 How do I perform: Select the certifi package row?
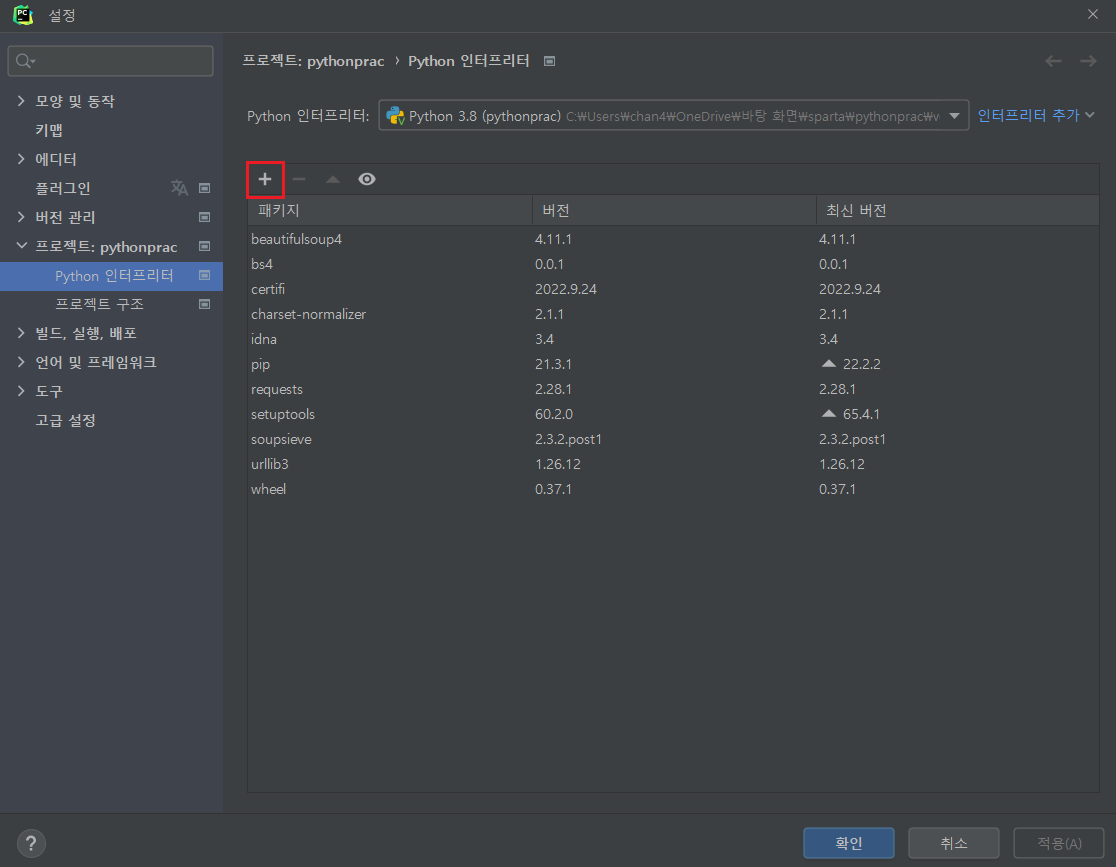(x=673, y=289)
